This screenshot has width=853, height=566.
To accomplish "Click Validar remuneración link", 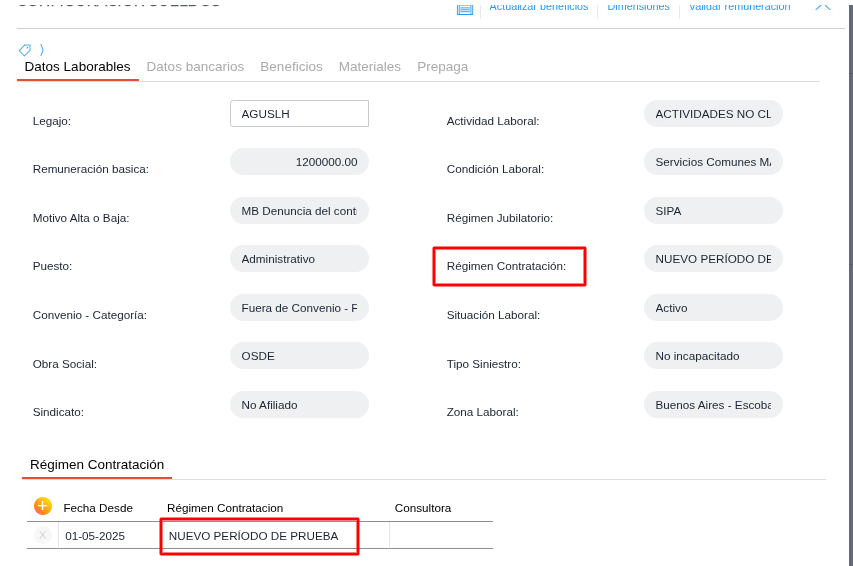I will pyautogui.click(x=739, y=7).
